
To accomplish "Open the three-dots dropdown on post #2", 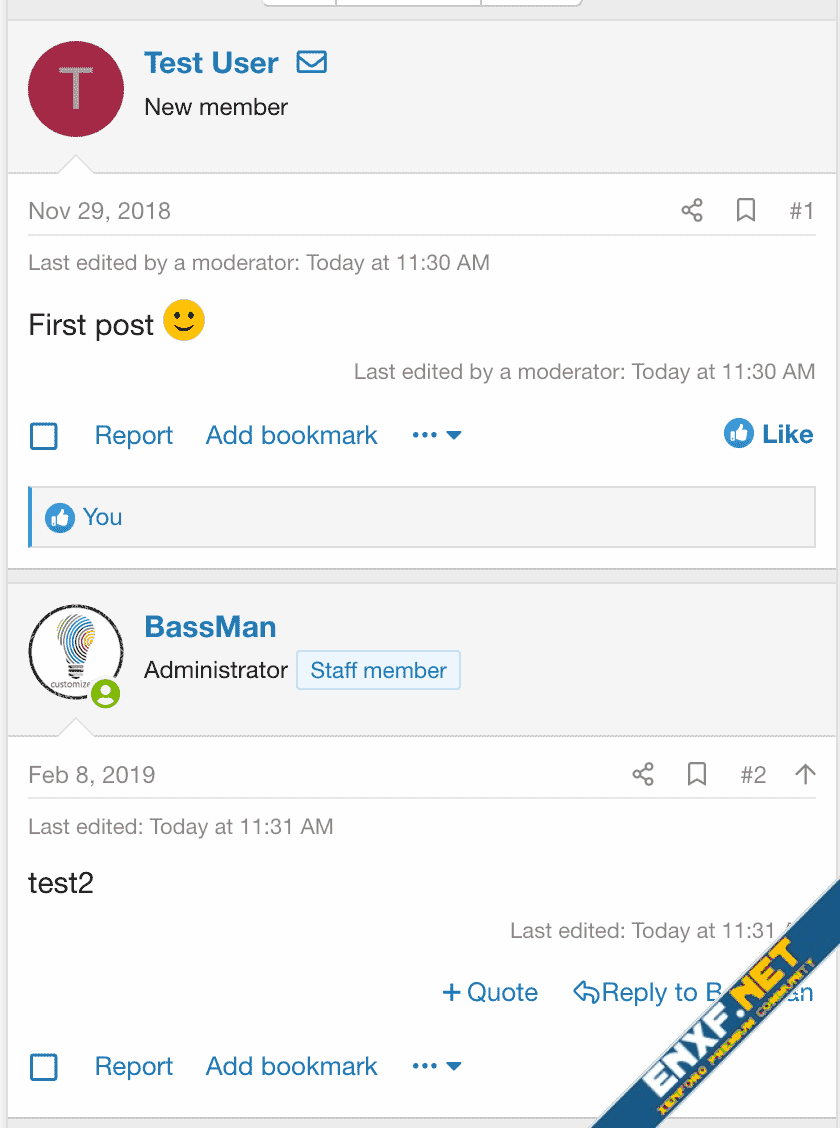I will coord(437,1066).
